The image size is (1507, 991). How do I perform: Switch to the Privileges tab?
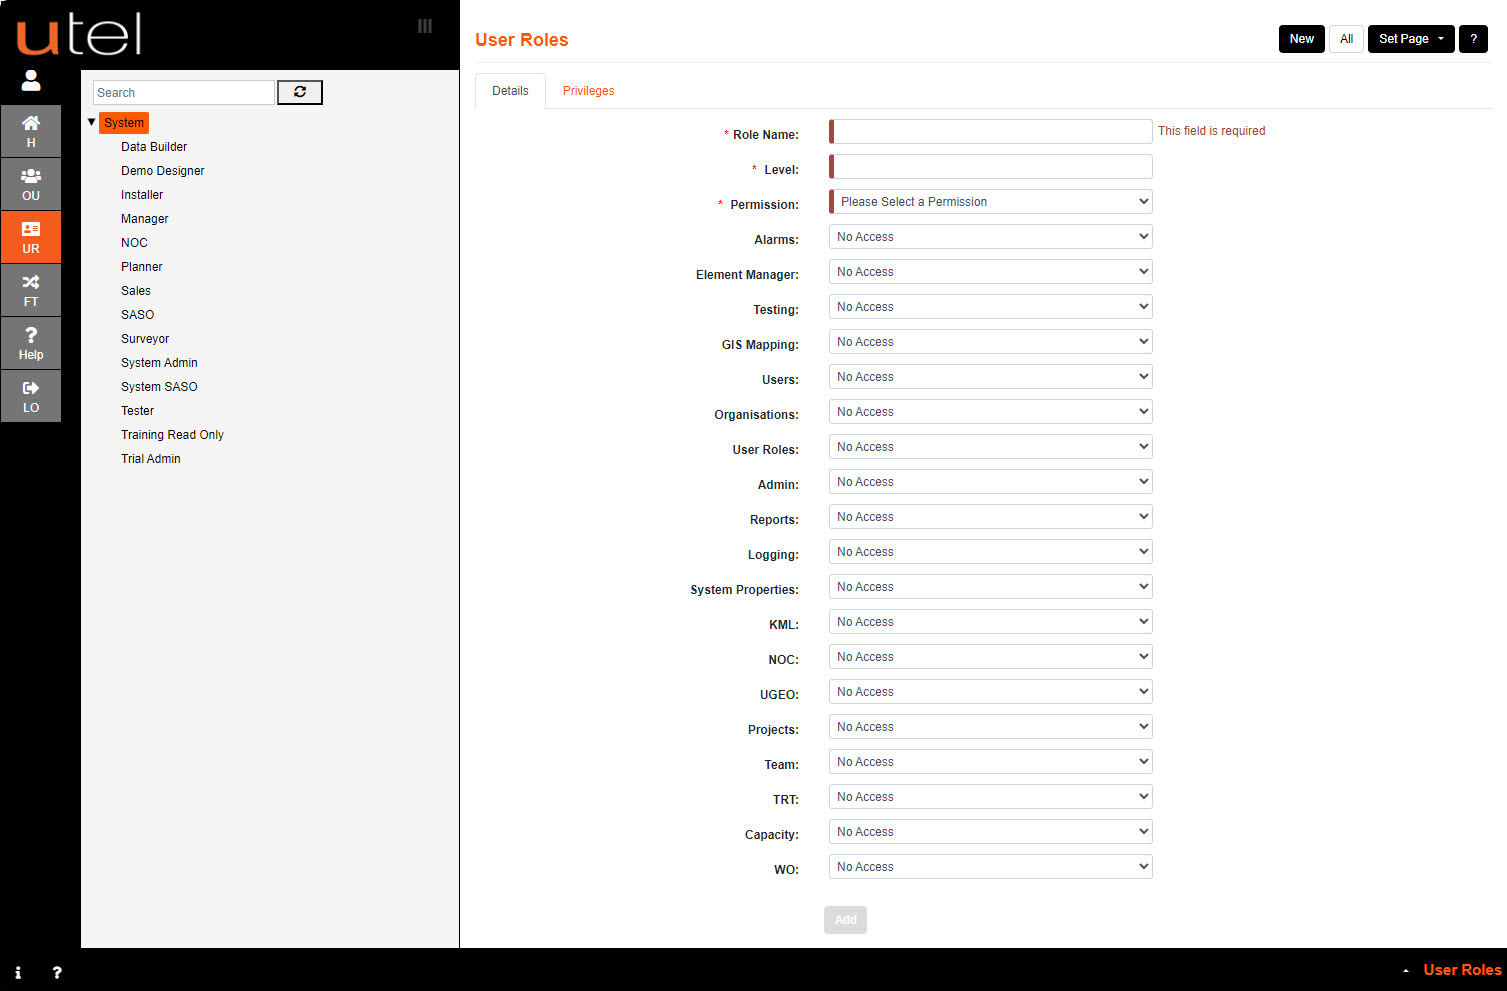(x=588, y=90)
